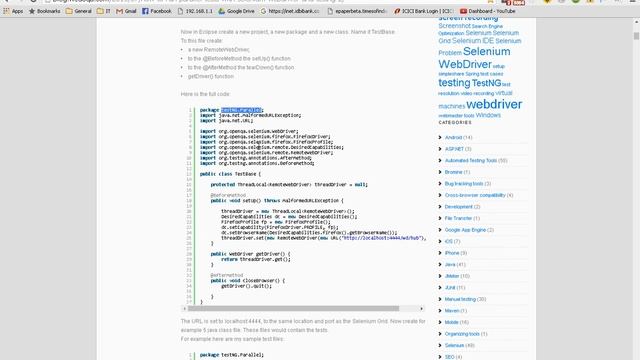
Task: Open the SEO category
Action: coord(449,357)
